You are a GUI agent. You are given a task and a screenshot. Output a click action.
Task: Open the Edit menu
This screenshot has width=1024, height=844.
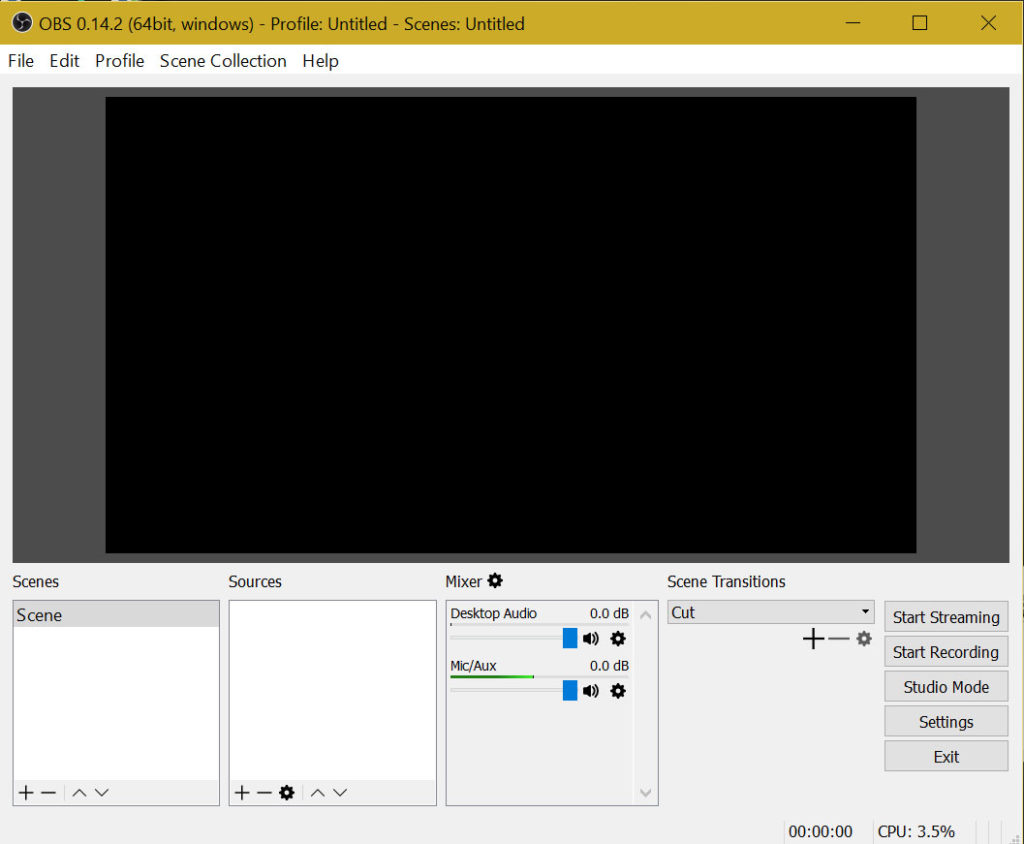point(64,61)
